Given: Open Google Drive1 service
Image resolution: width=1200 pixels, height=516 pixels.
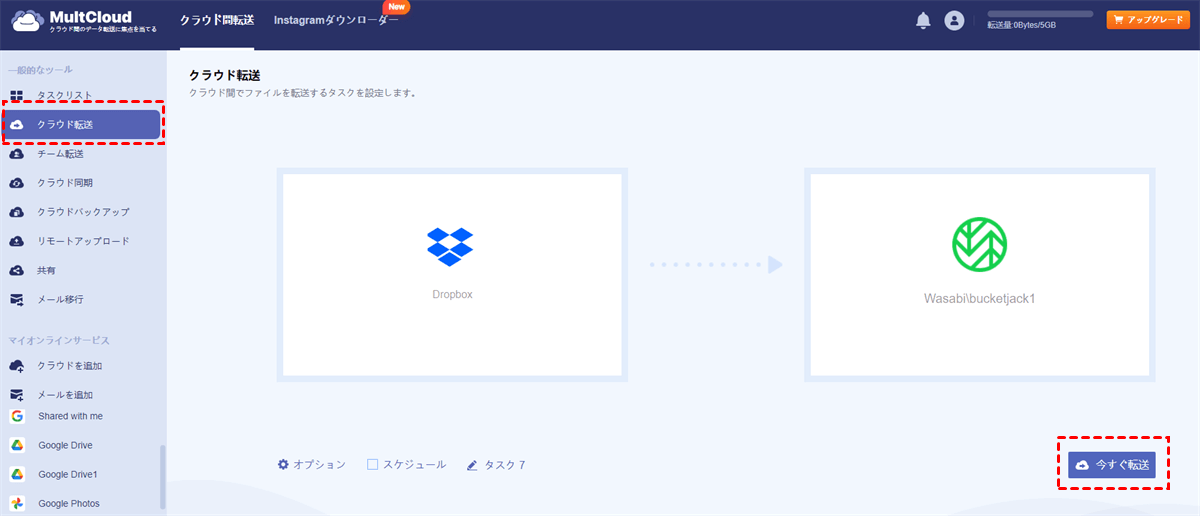Looking at the screenshot, I should point(68,474).
